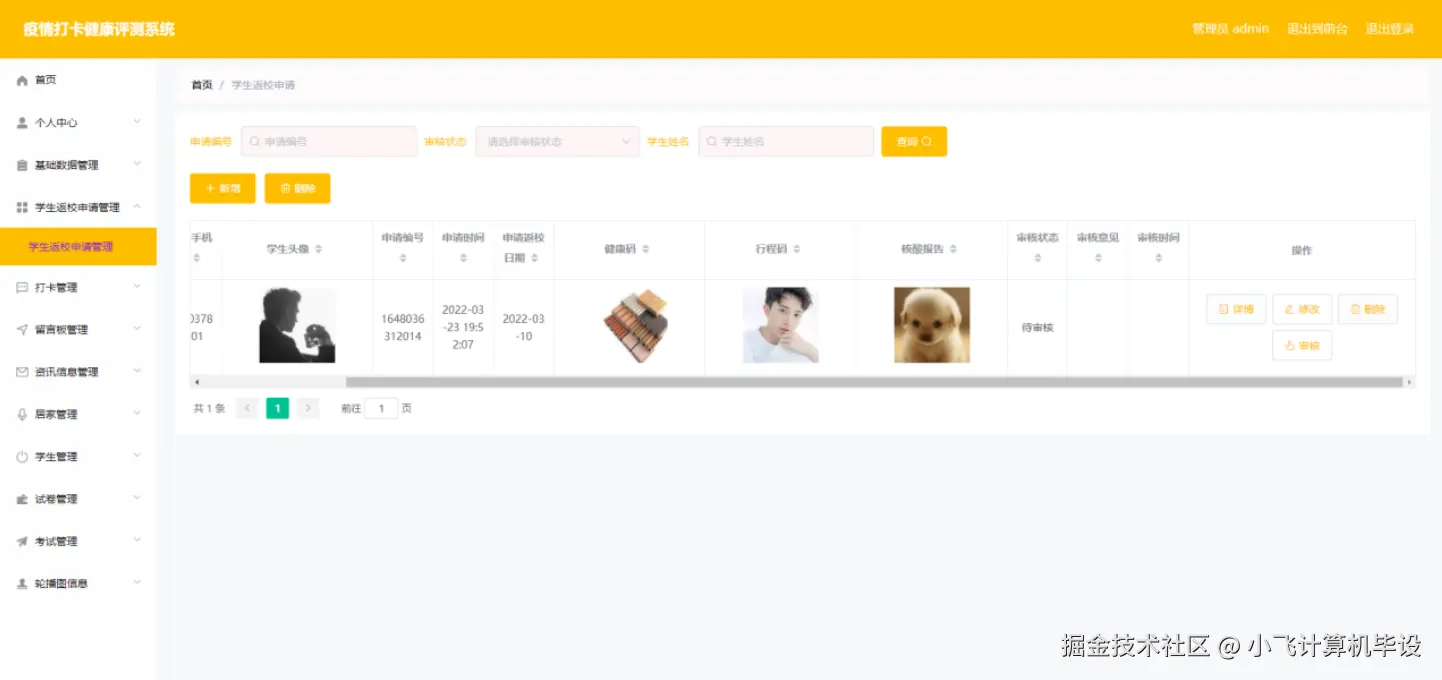1442x680 pixels.
Task: Focus the 申请编号 input field
Action: click(329, 142)
